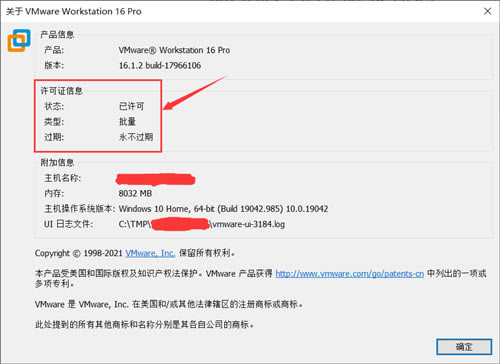
Task: Close the About VMware Workstation dialog
Action: [x=487, y=11]
